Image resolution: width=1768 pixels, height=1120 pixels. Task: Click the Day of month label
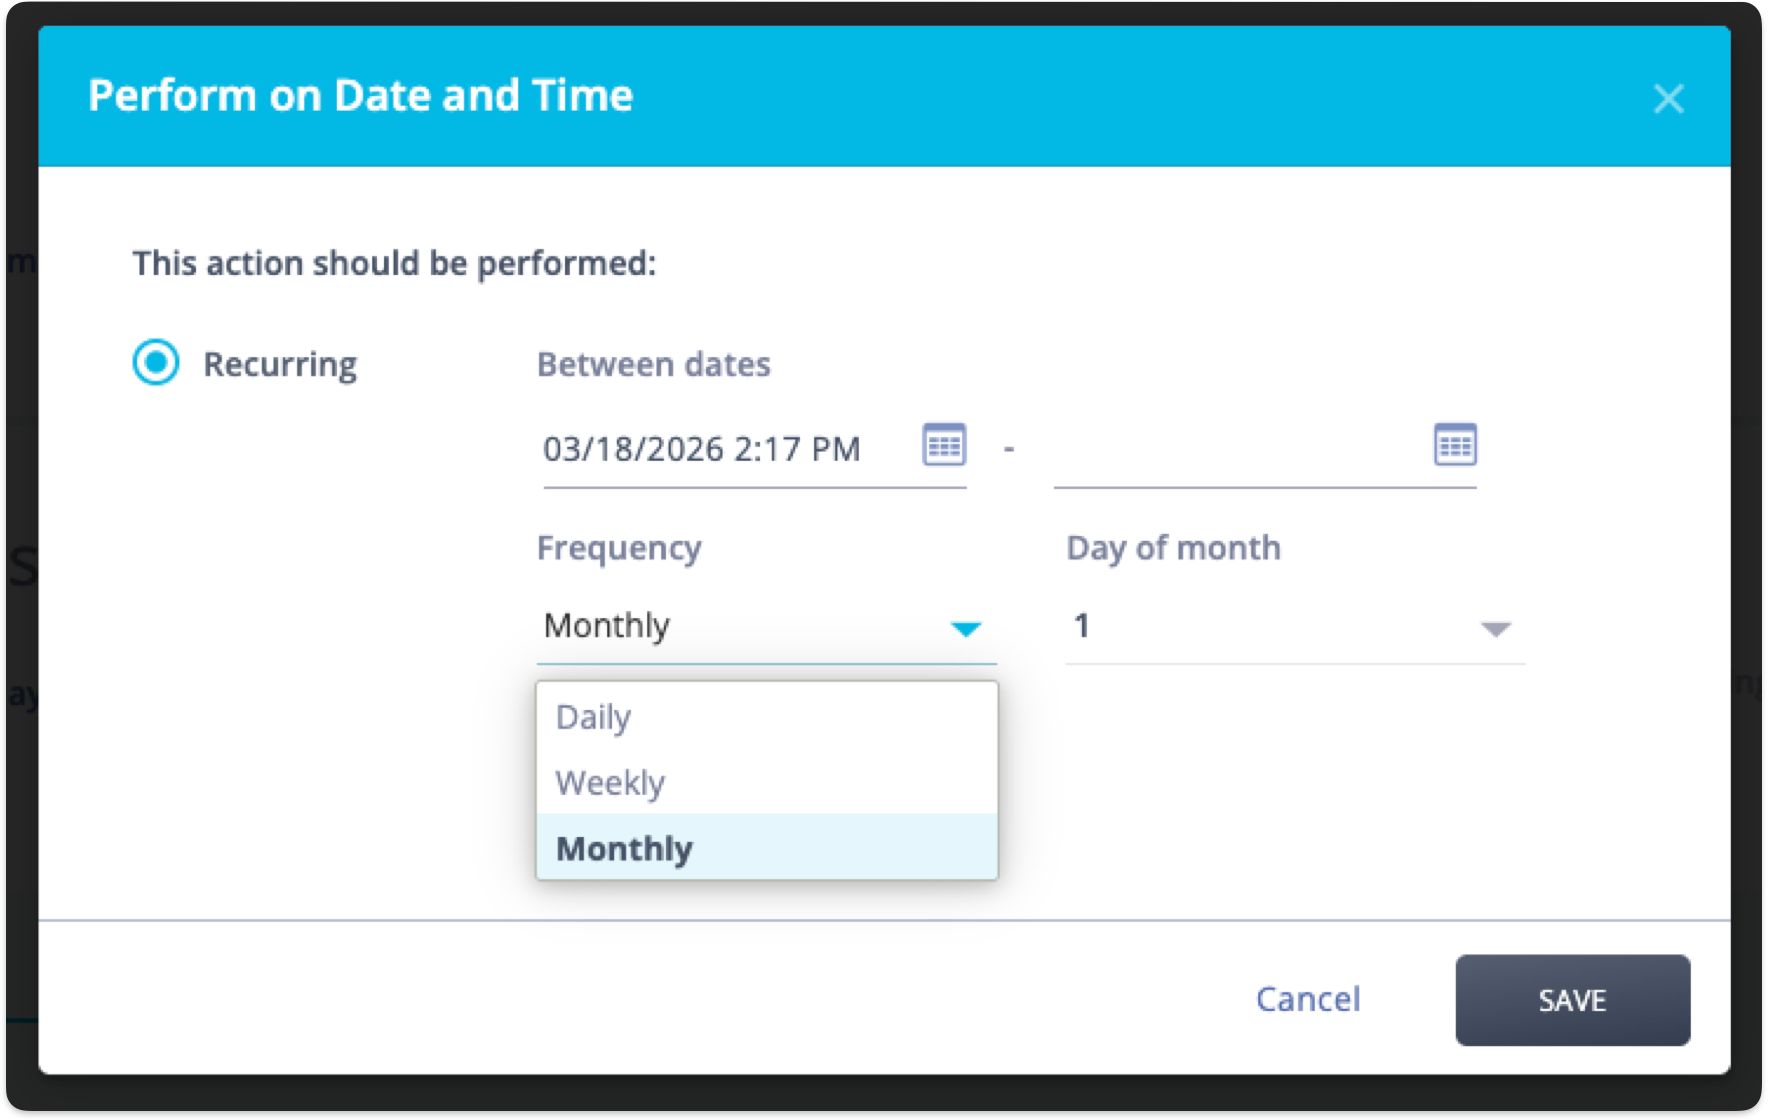tap(1173, 548)
